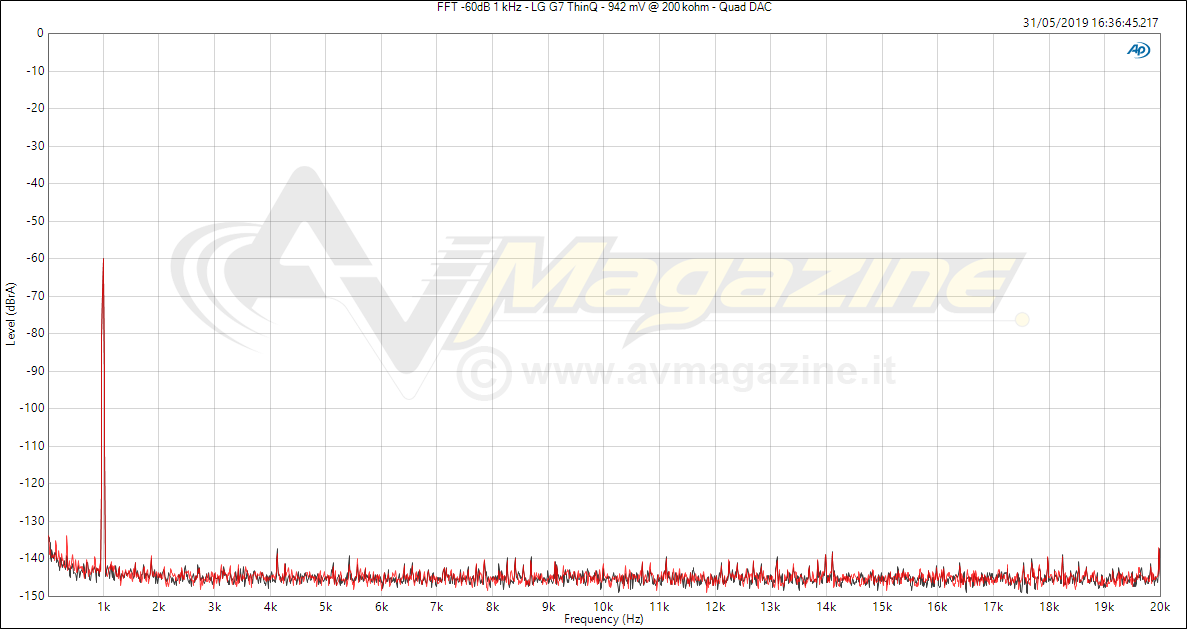Click the '3k' frequency axis tick
1187x629 pixels.
215,607
